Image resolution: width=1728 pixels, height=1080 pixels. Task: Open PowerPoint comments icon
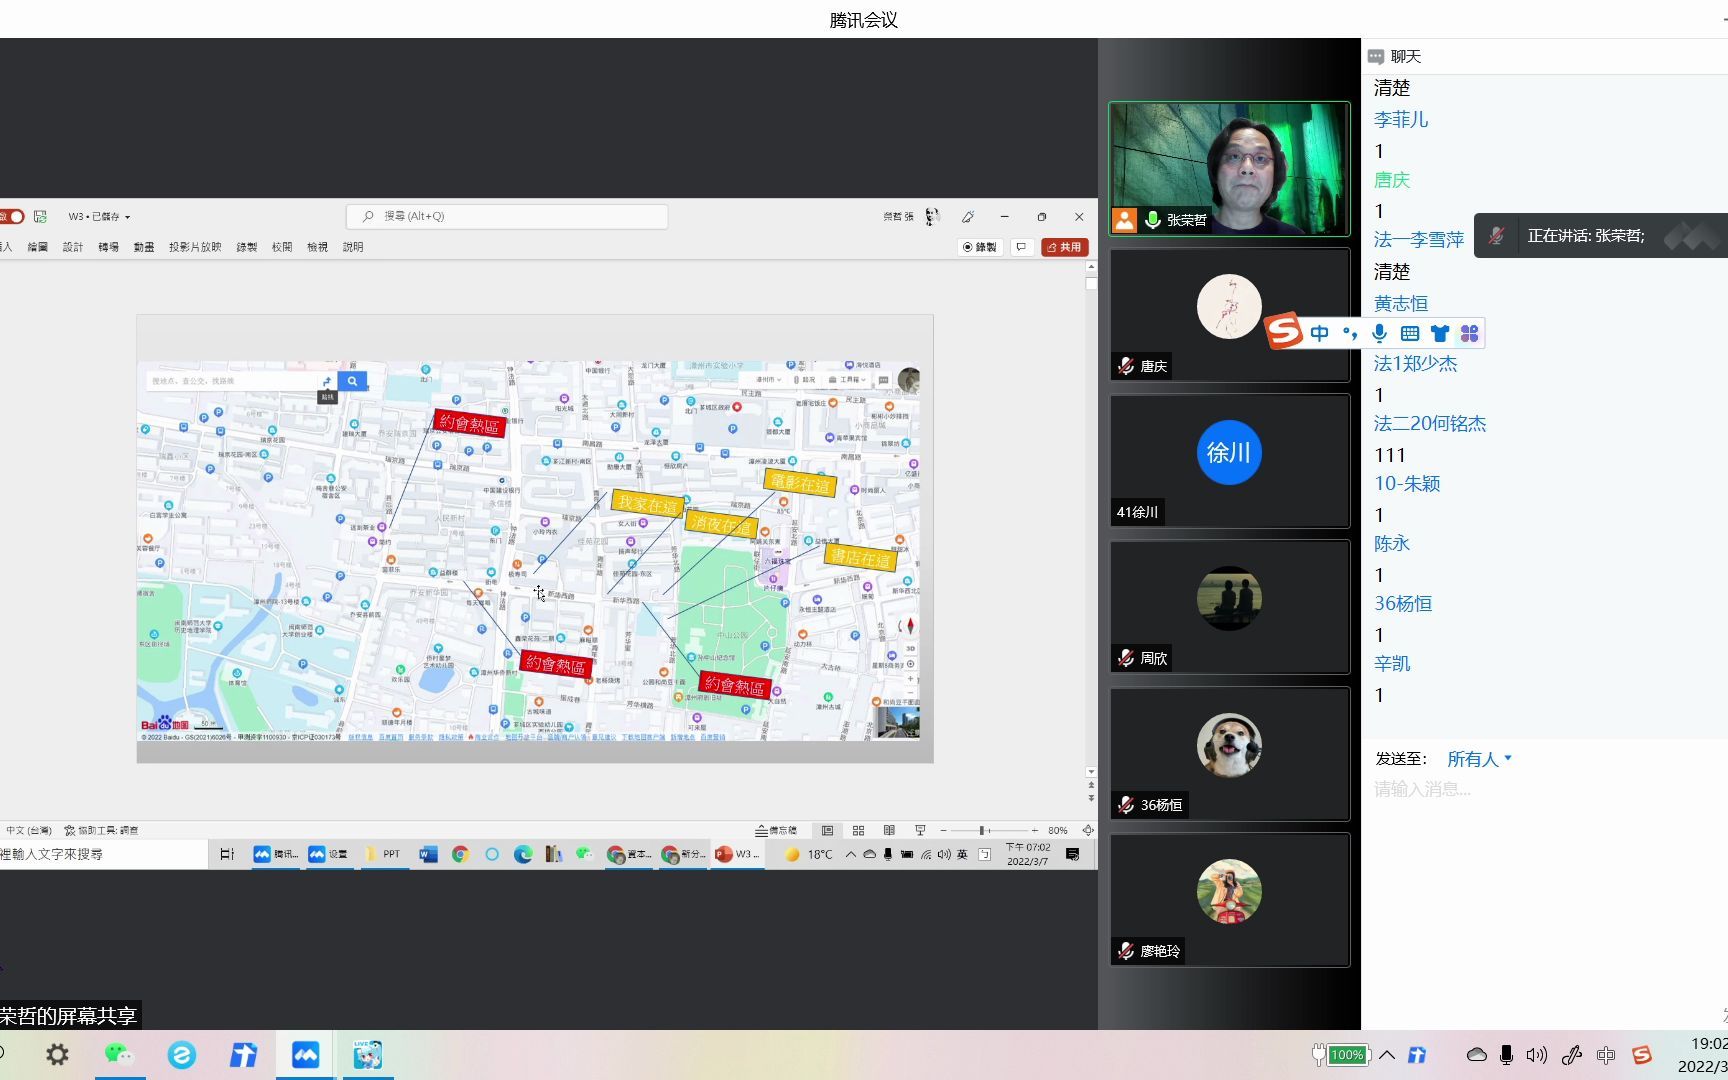click(x=1021, y=247)
